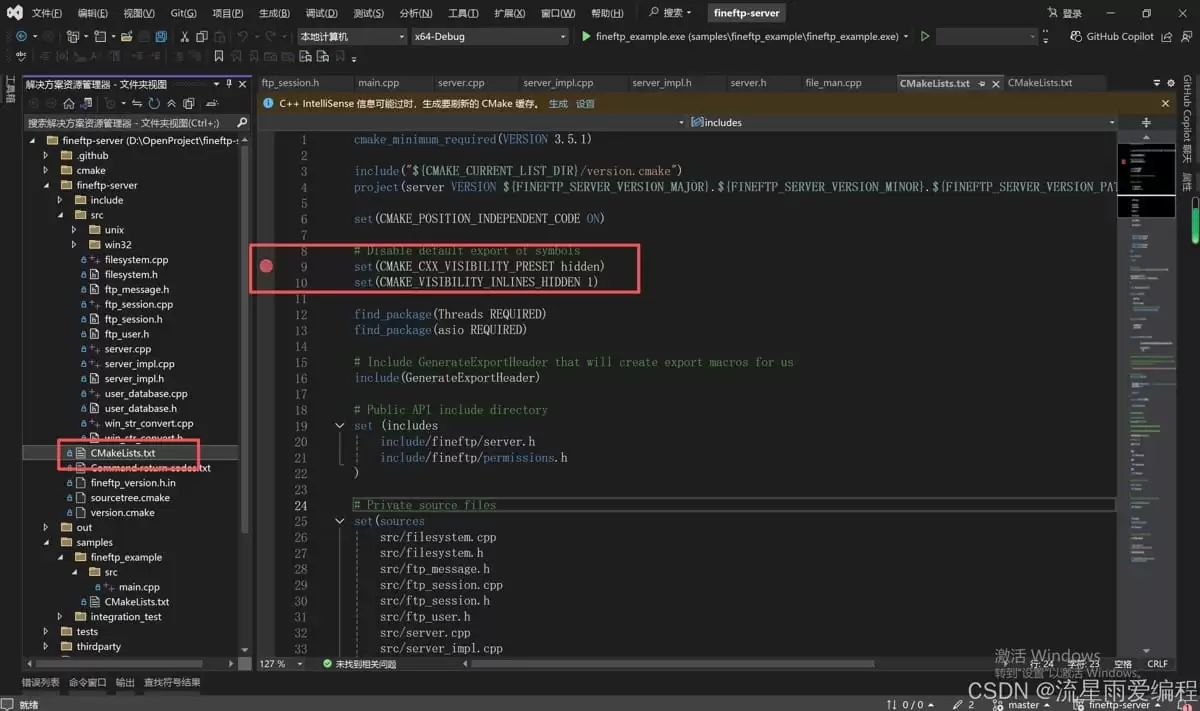
Task: Switch to the main.cpp tab
Action: click(378, 83)
